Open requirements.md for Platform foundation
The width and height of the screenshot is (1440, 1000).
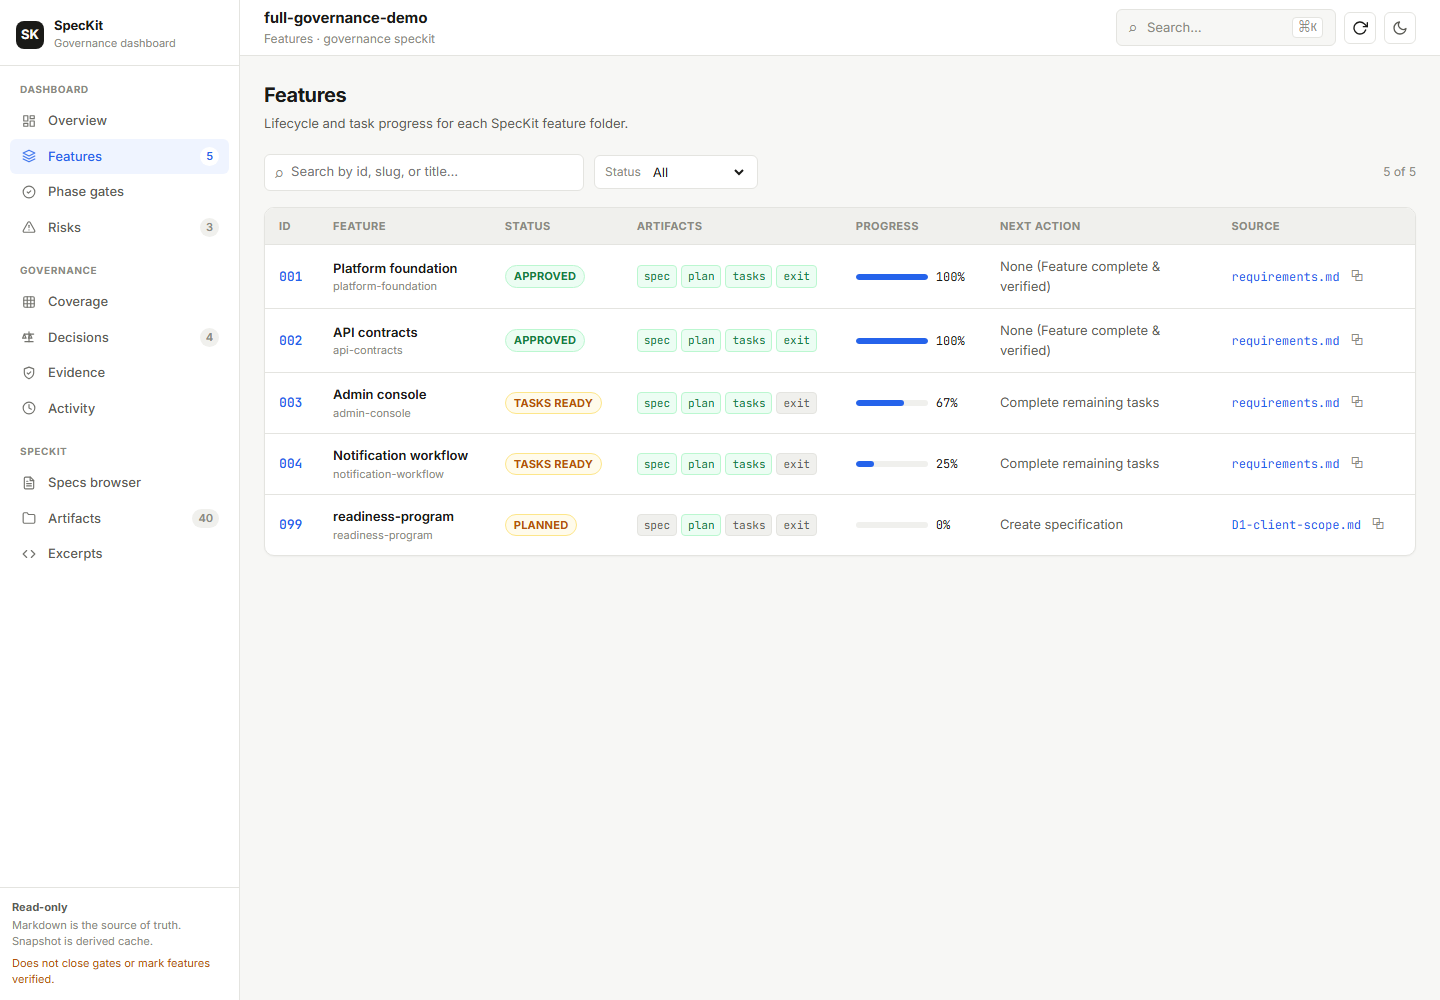coord(1285,277)
